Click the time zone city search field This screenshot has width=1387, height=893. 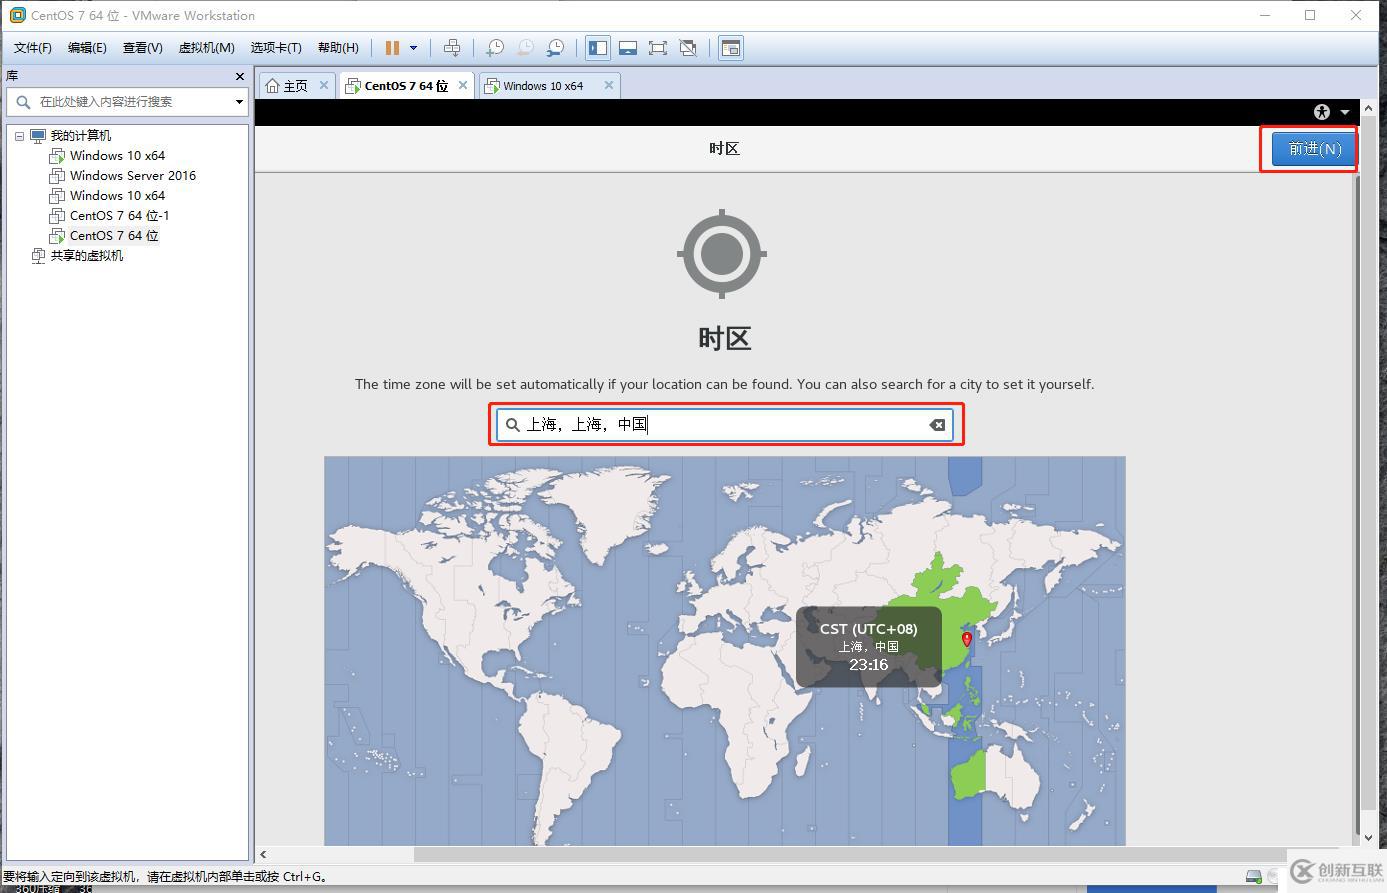[726, 425]
